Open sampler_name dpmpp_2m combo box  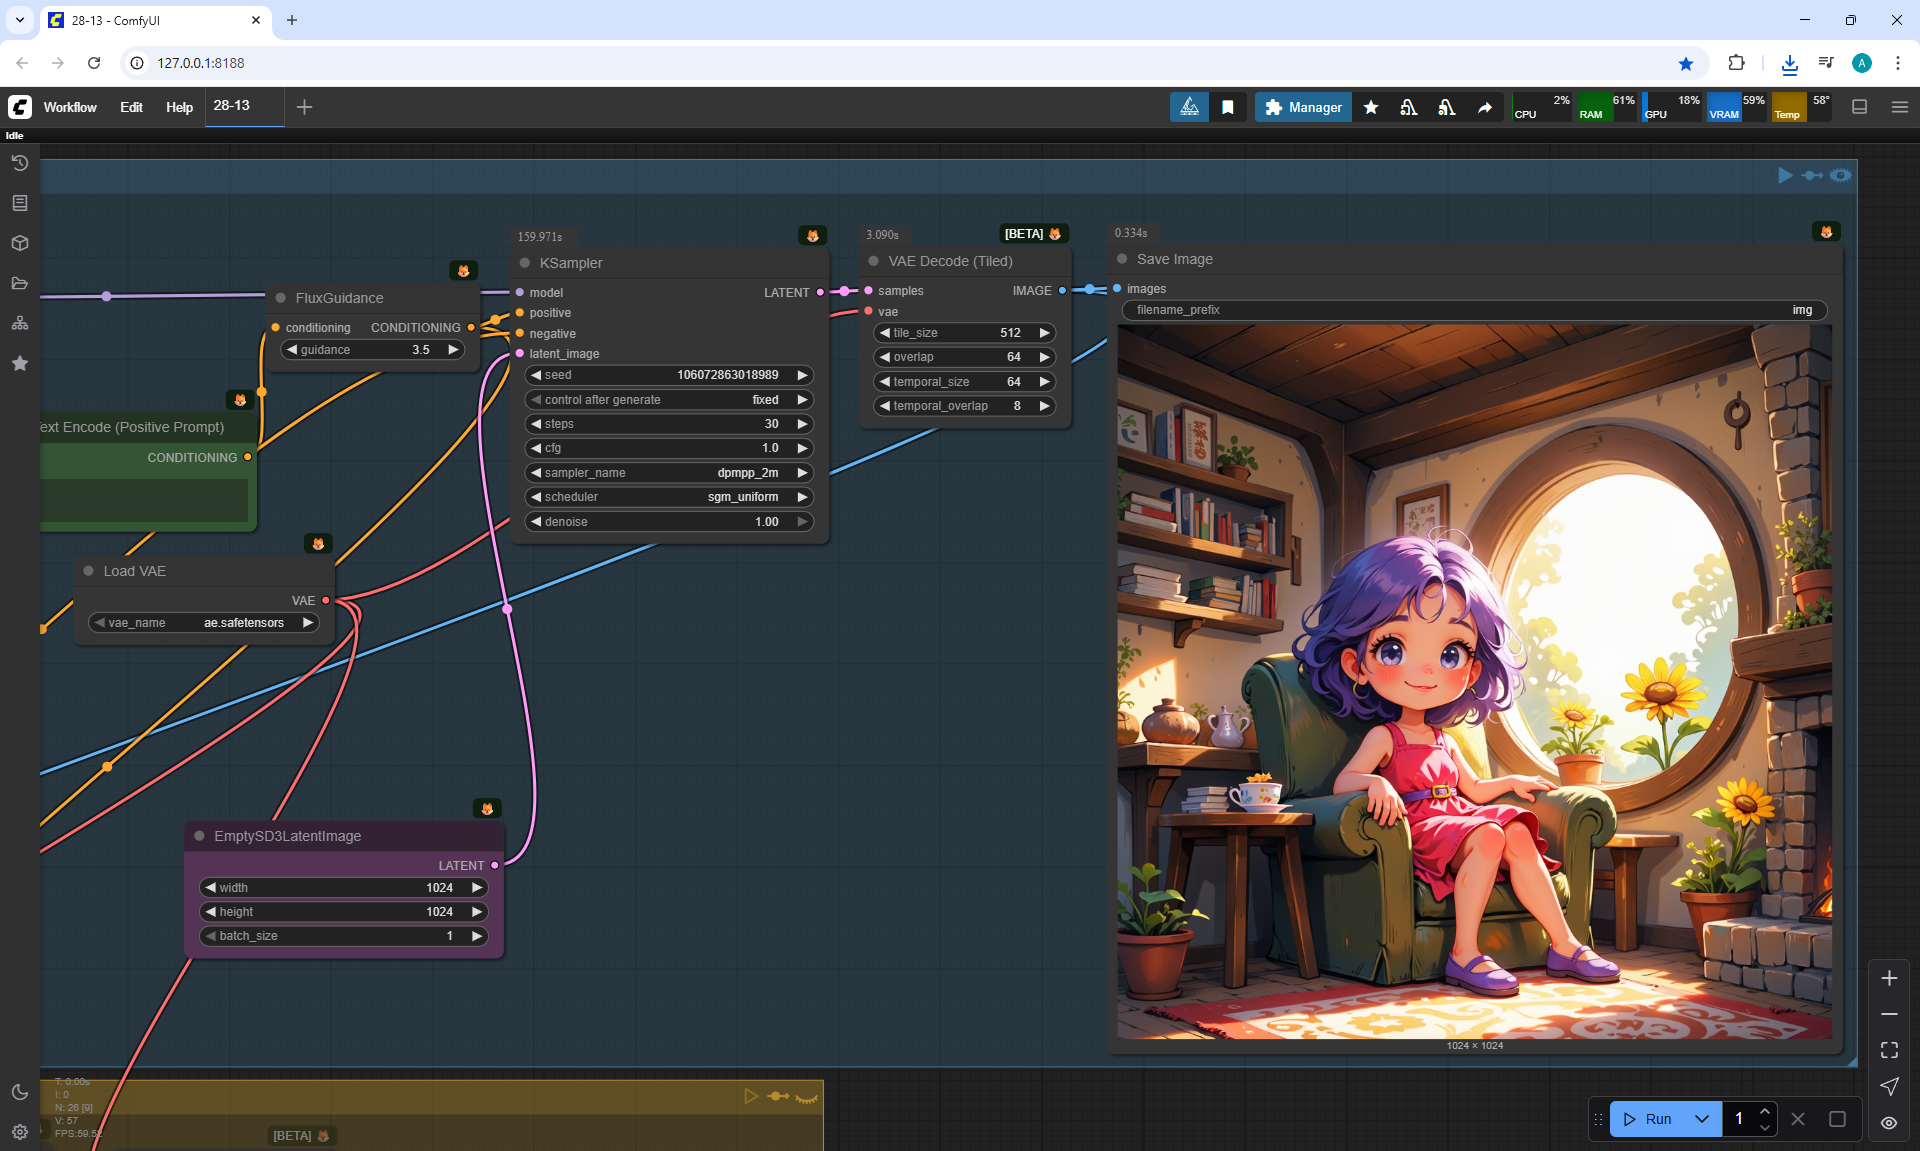[x=668, y=473]
